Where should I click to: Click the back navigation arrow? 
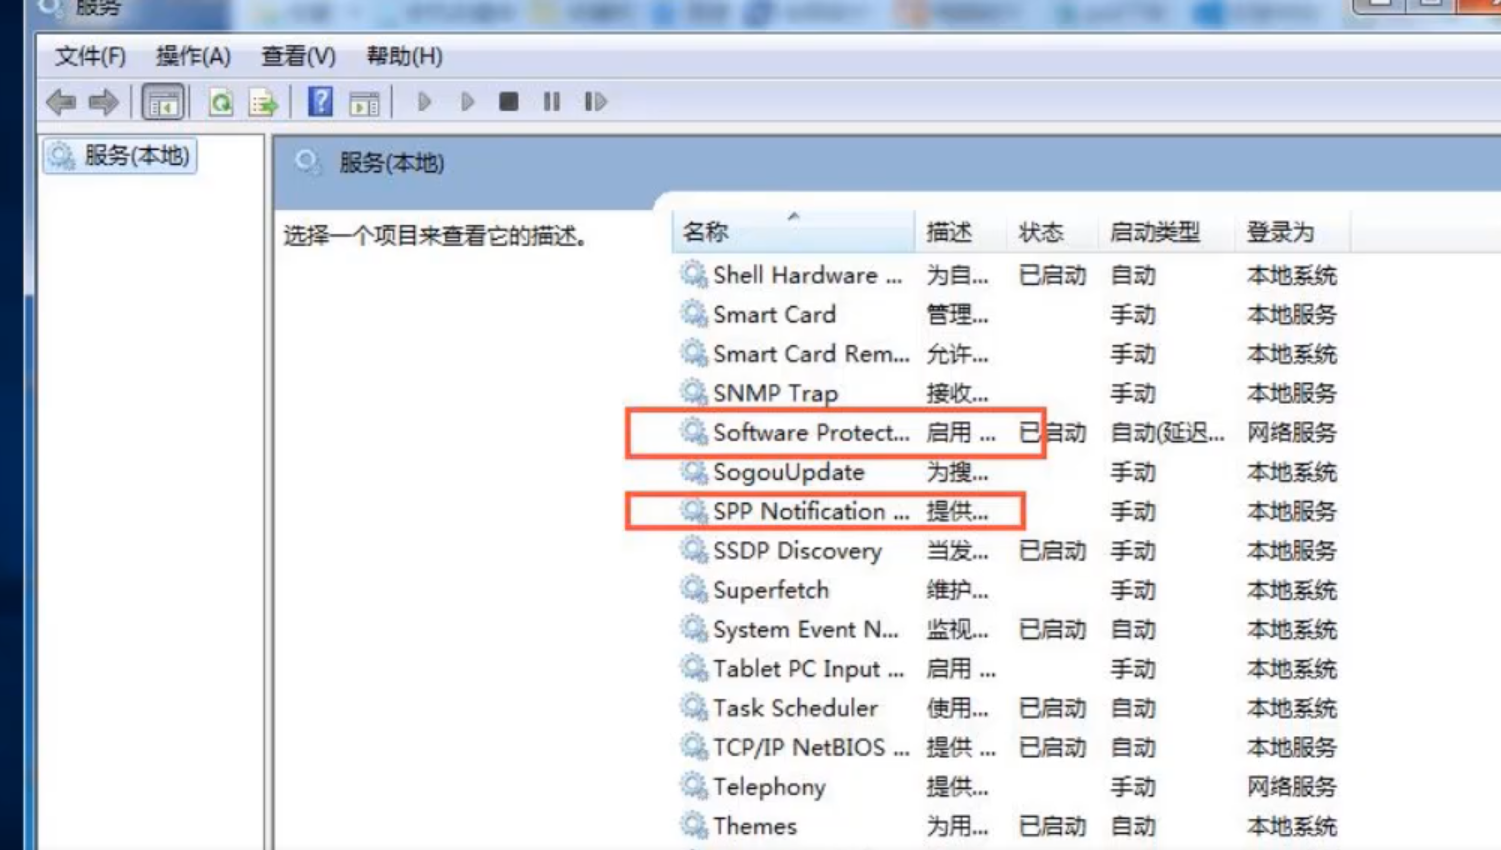62,101
